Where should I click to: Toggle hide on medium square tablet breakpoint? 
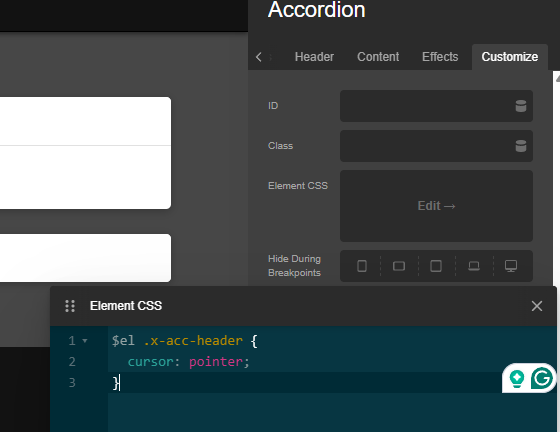pyautogui.click(x=436, y=266)
